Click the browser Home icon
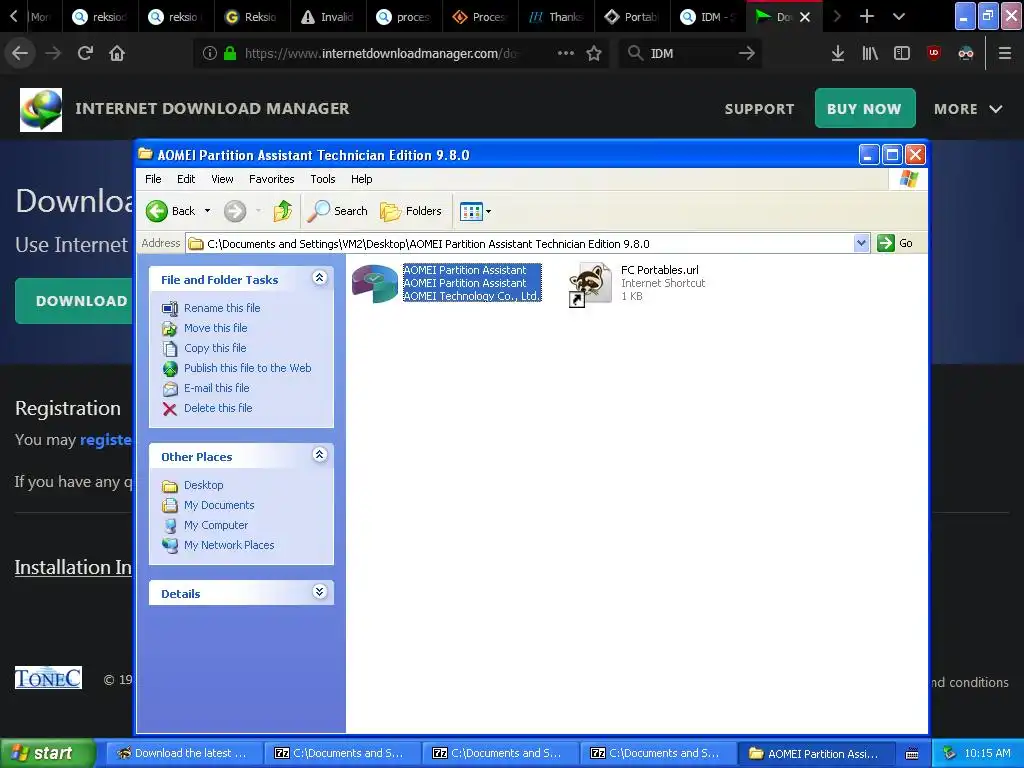The width and height of the screenshot is (1024, 768). coord(117,53)
